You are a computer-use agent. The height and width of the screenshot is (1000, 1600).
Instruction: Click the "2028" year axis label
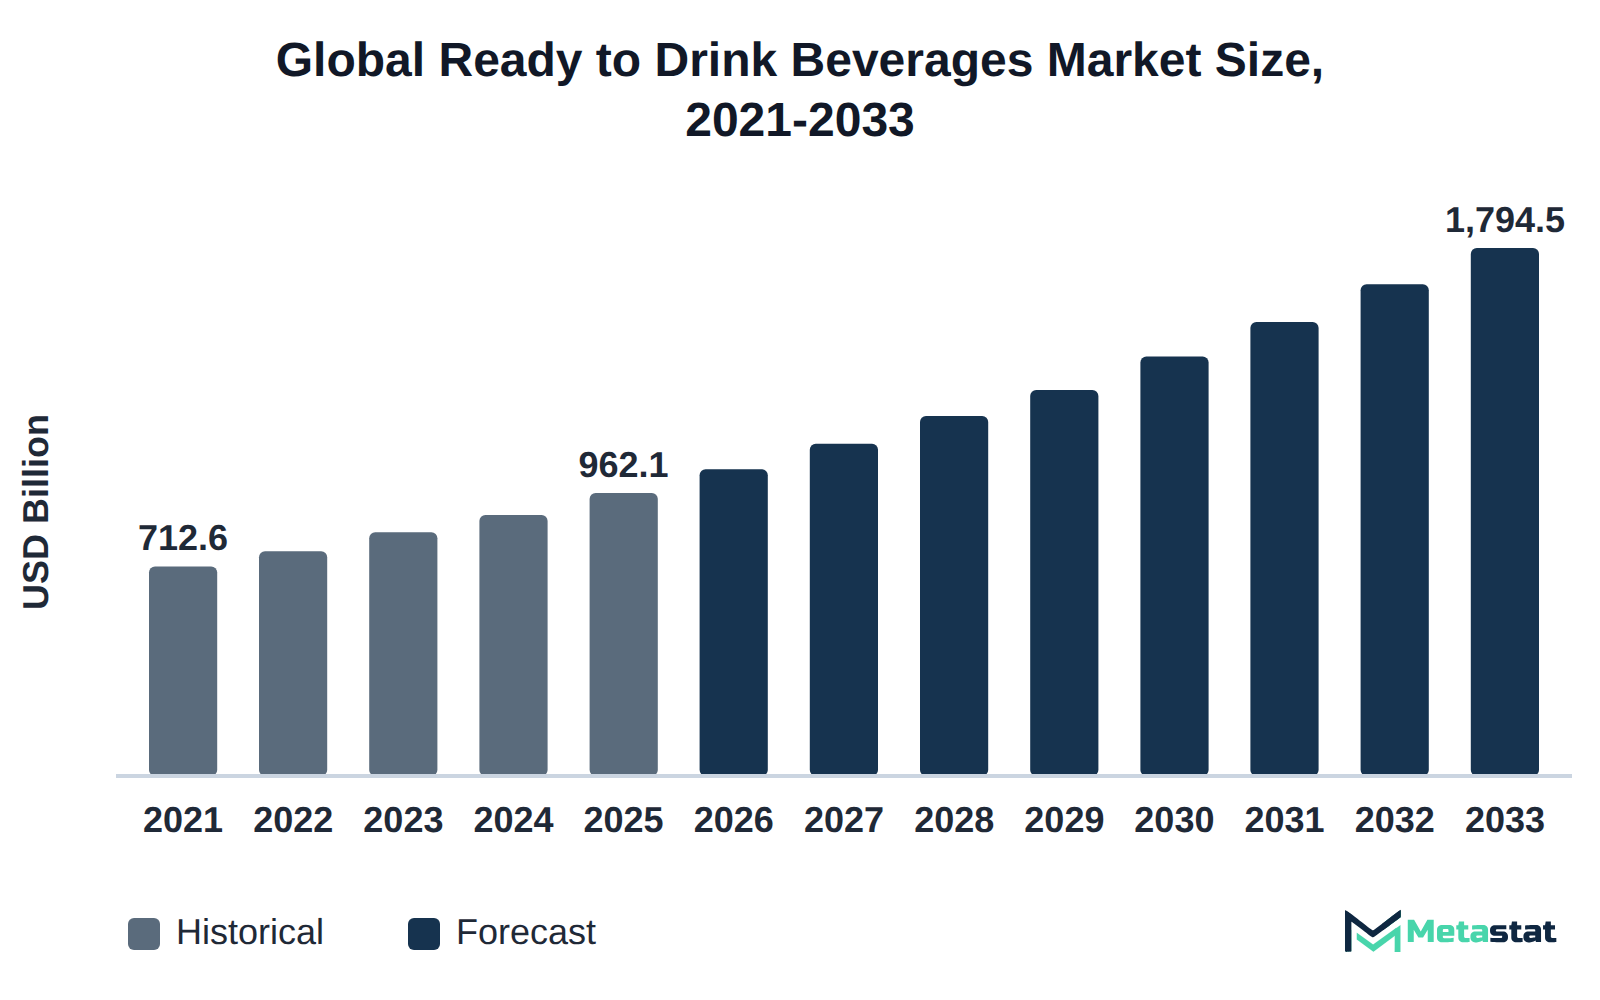pyautogui.click(x=954, y=820)
